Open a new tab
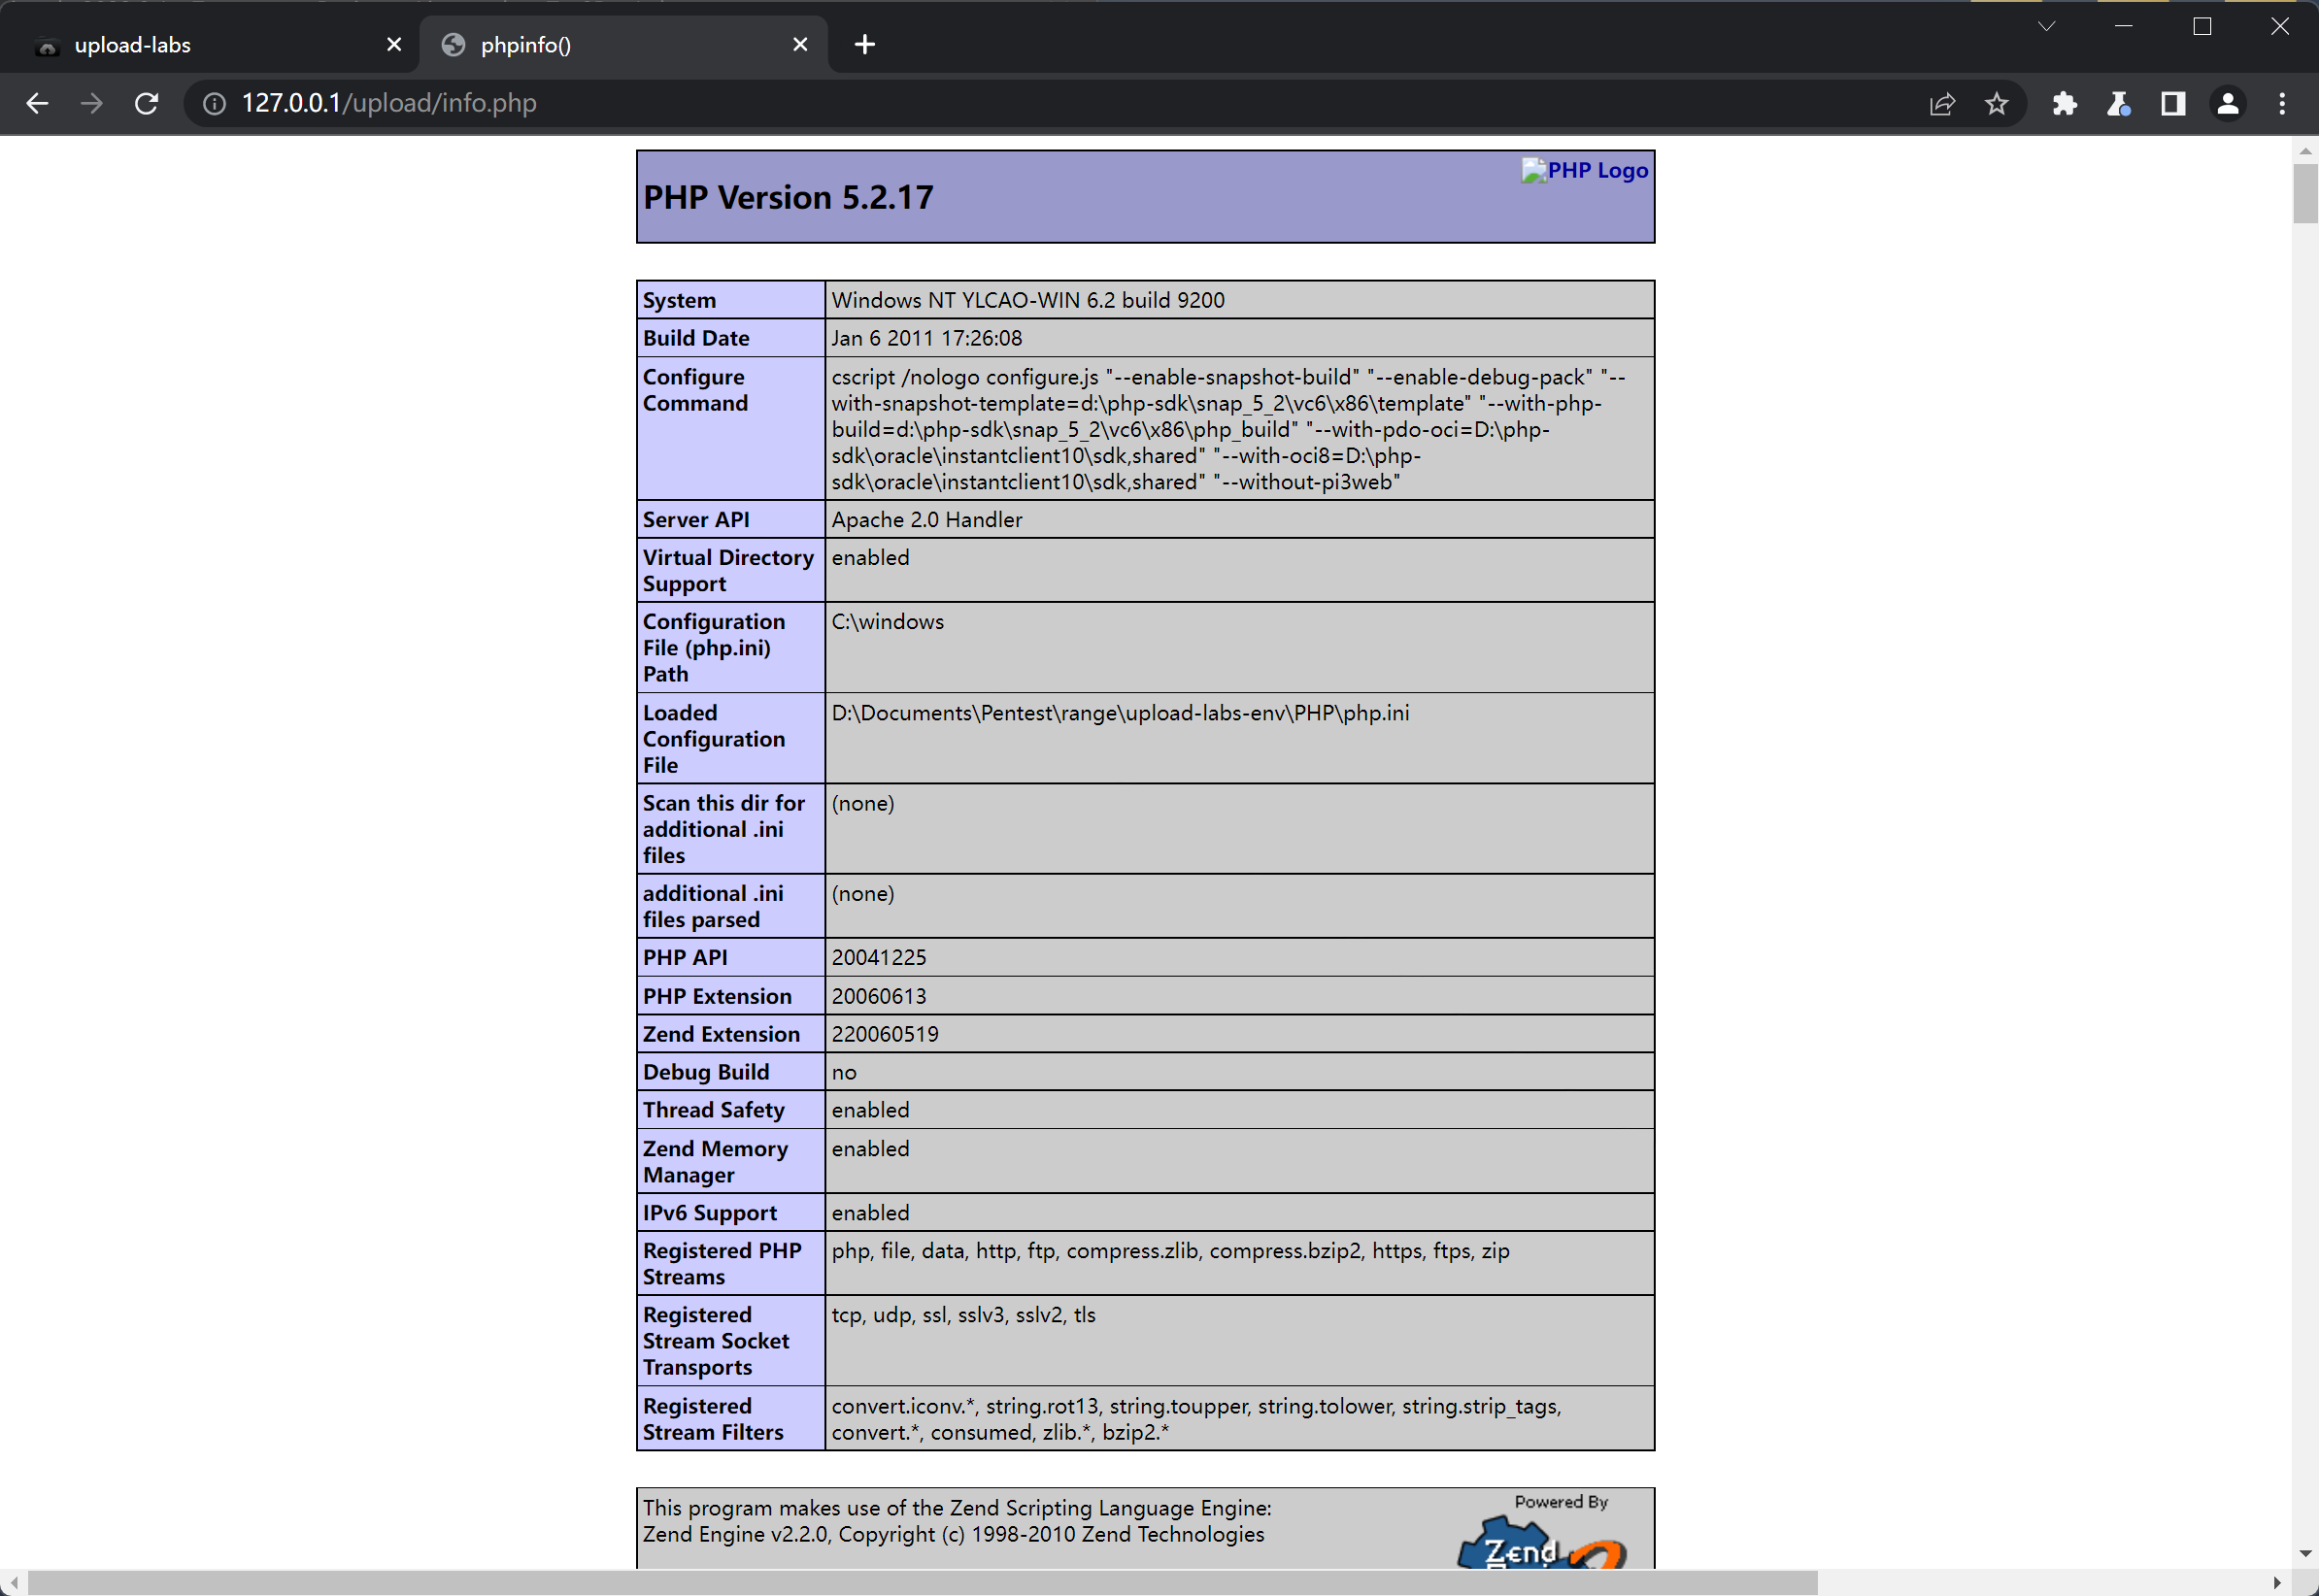 click(865, 44)
